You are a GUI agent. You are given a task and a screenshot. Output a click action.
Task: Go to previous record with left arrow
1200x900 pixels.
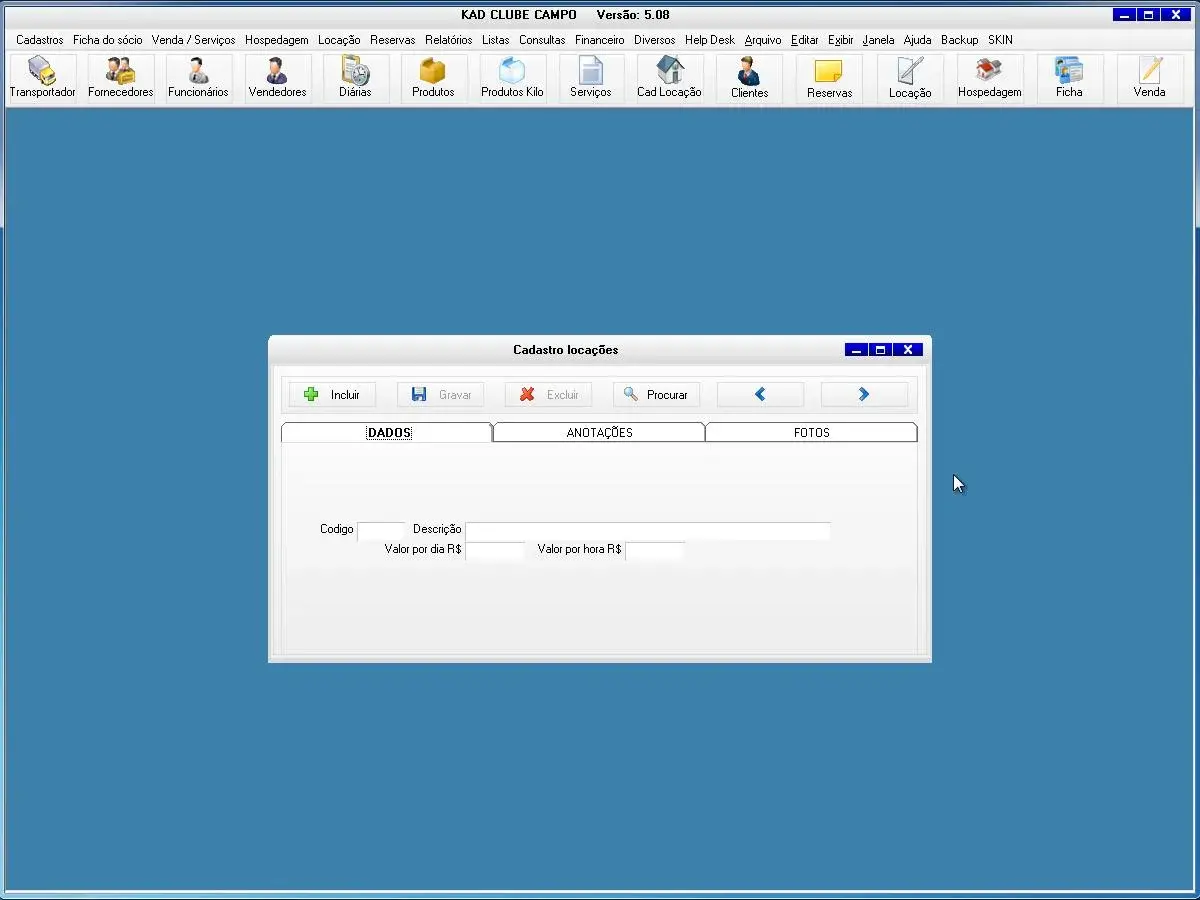point(760,395)
